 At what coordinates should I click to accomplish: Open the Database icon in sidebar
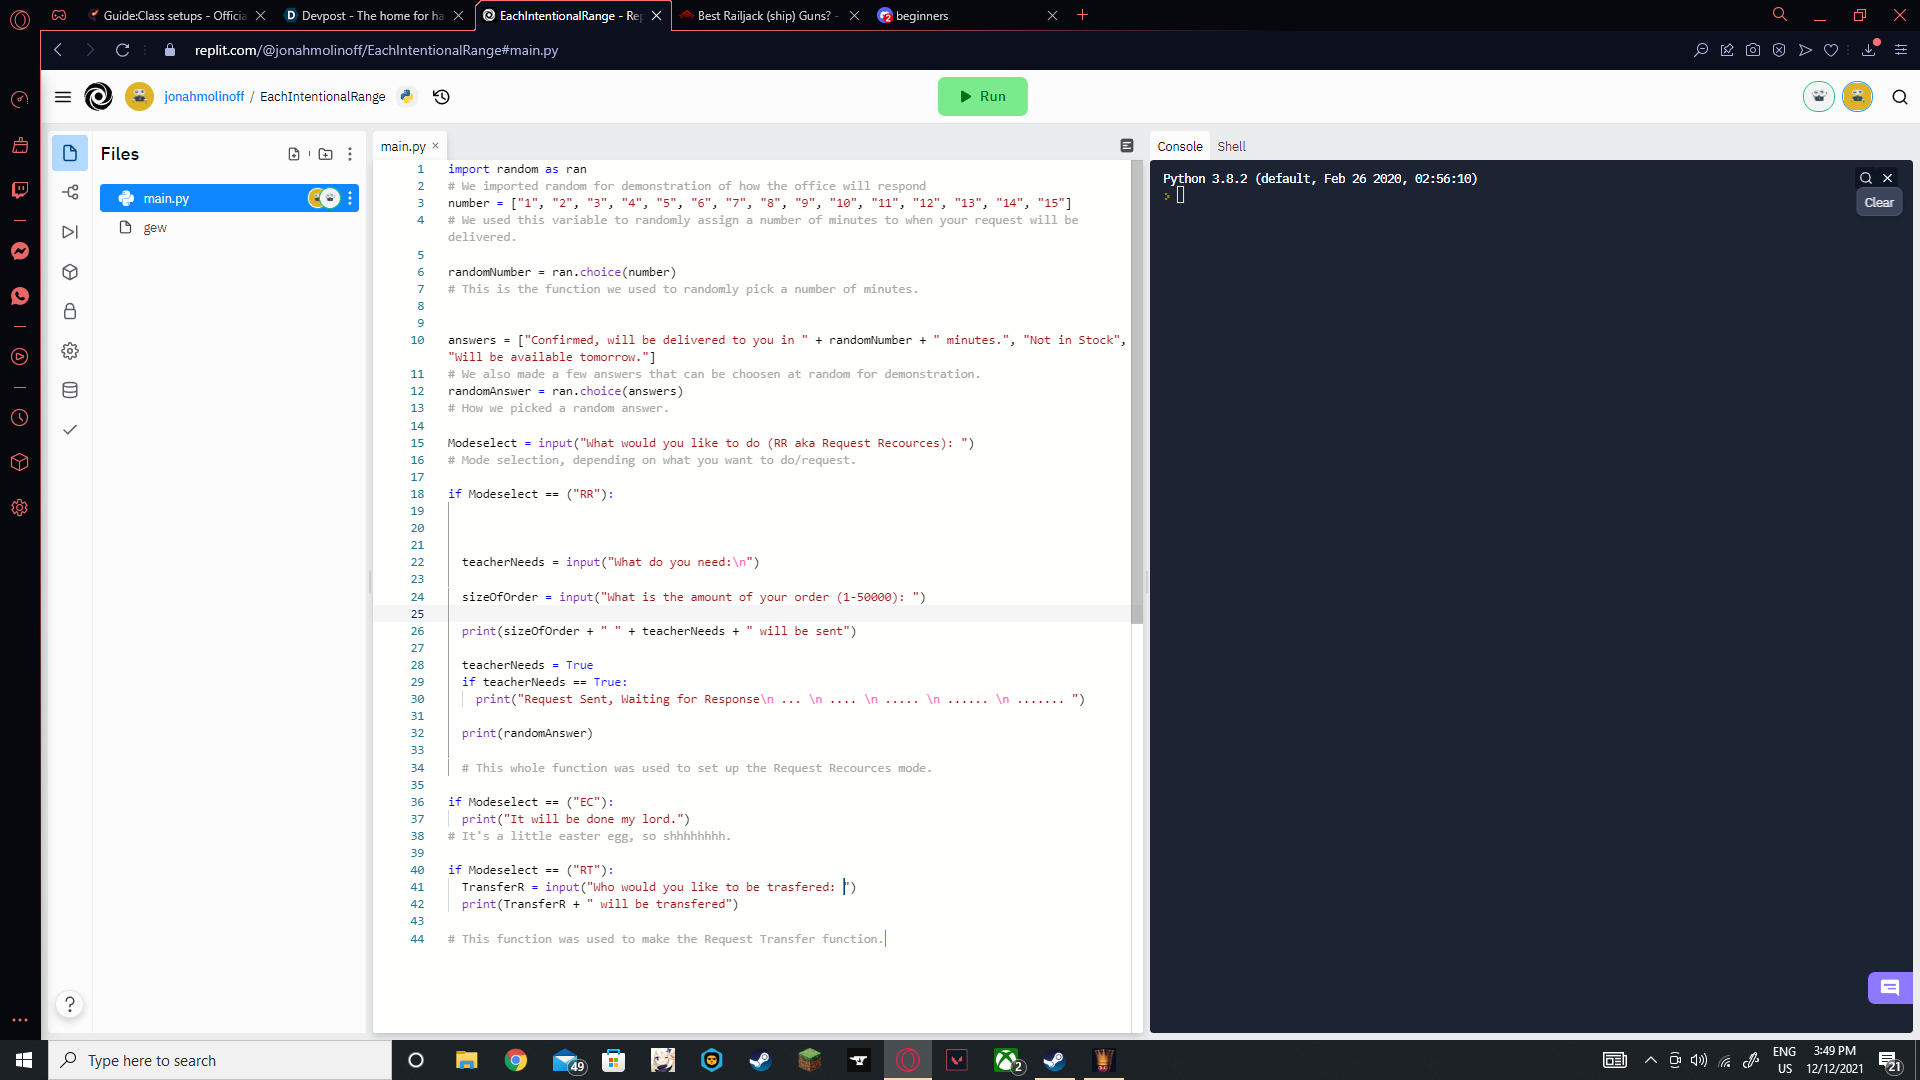70,390
